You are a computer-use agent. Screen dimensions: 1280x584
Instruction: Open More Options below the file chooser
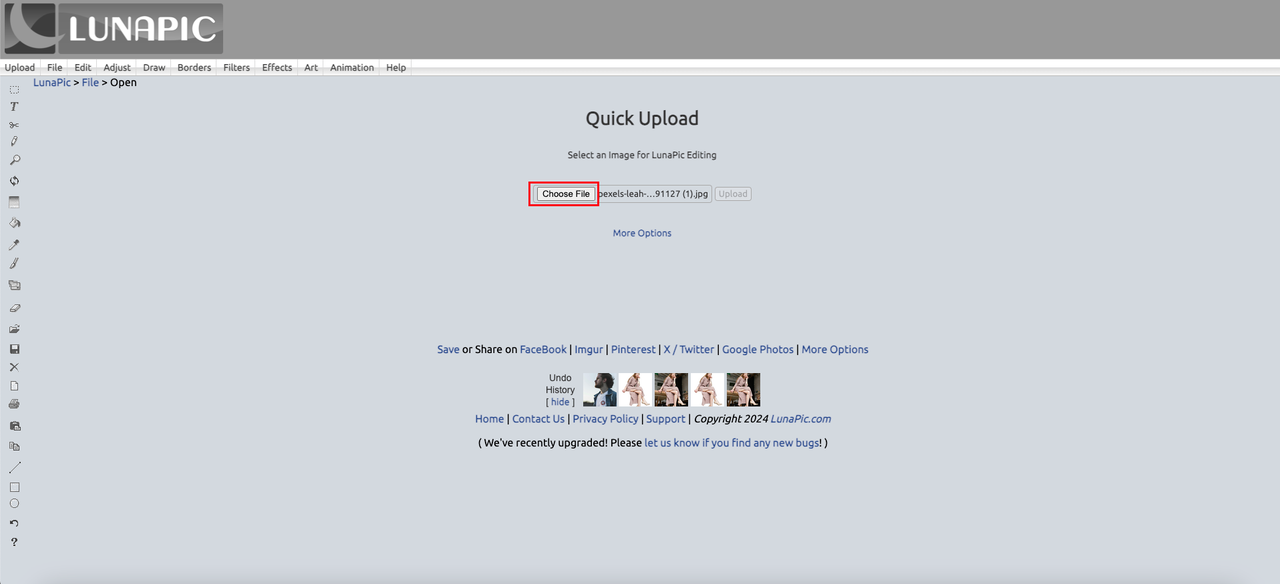coord(642,233)
